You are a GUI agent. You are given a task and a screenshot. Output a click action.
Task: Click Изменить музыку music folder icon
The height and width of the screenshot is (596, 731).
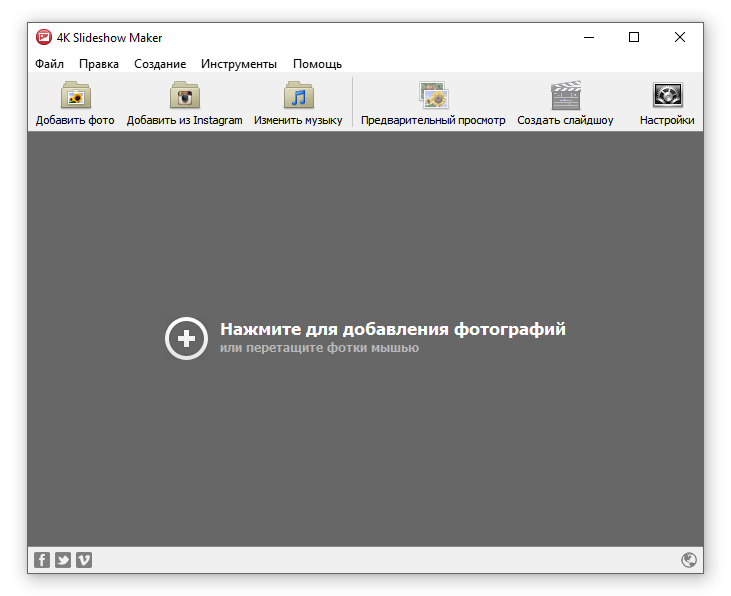pyautogui.click(x=298, y=95)
